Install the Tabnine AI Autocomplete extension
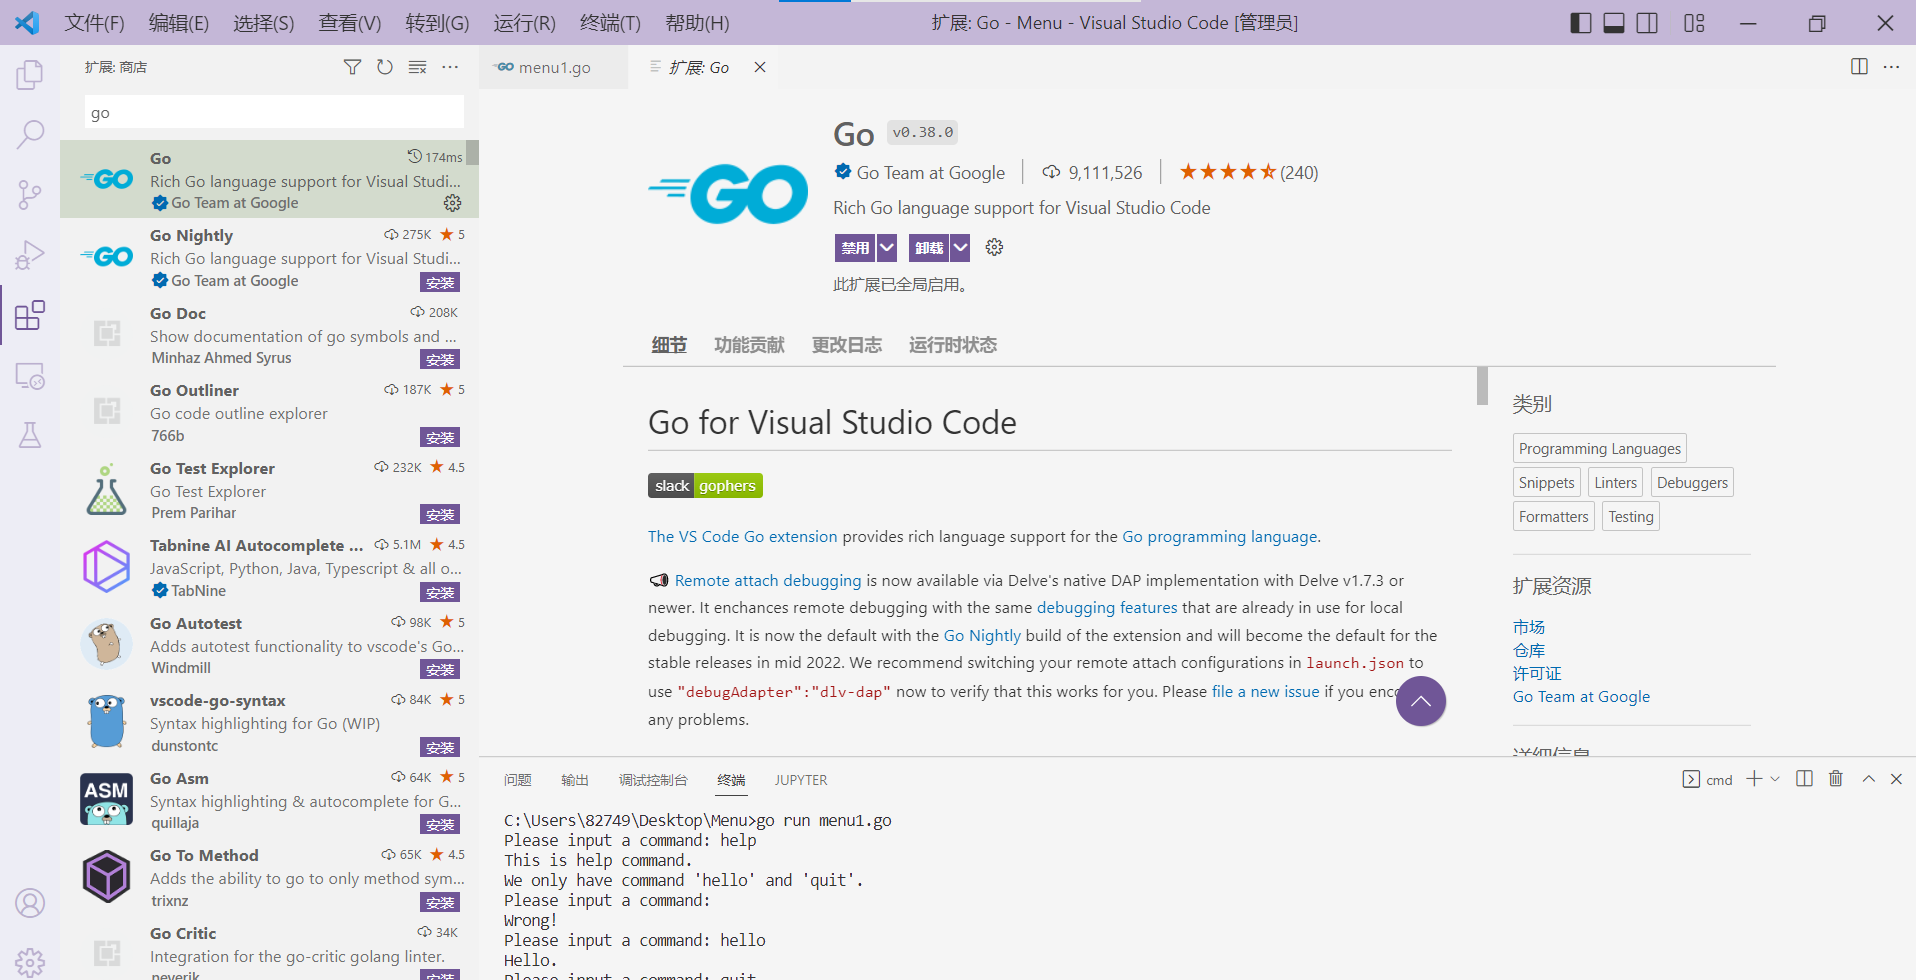Viewport: 1916px width, 980px height. (x=440, y=592)
